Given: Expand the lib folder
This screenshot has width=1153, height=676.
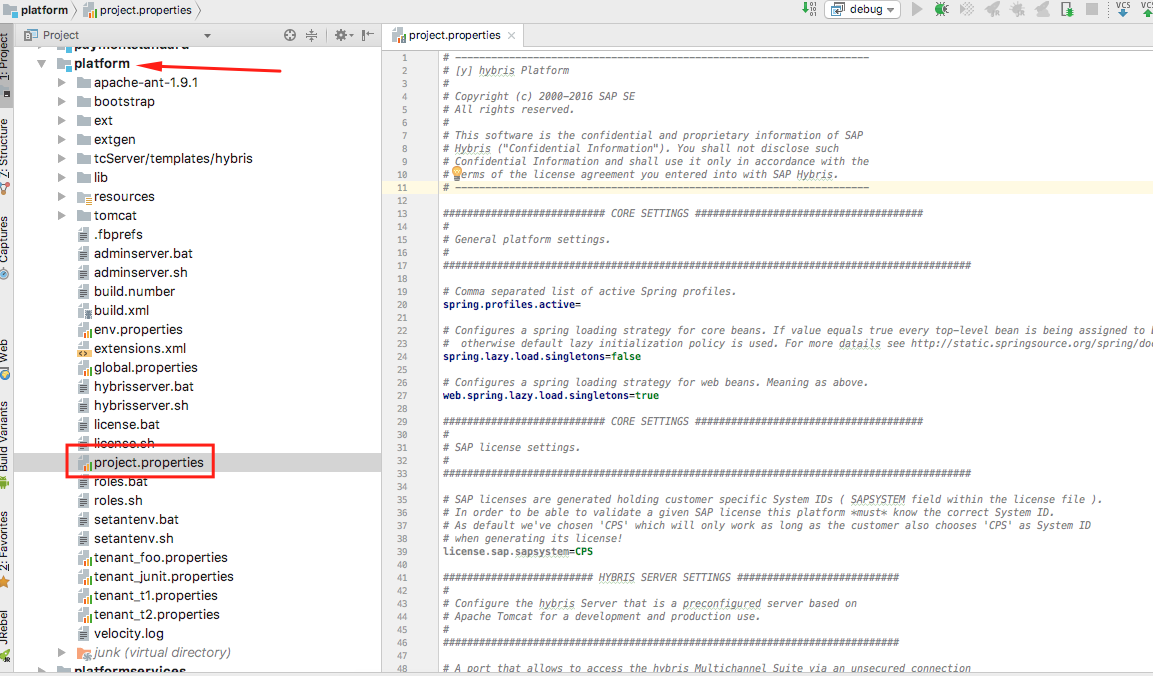Looking at the screenshot, I should pos(62,177).
